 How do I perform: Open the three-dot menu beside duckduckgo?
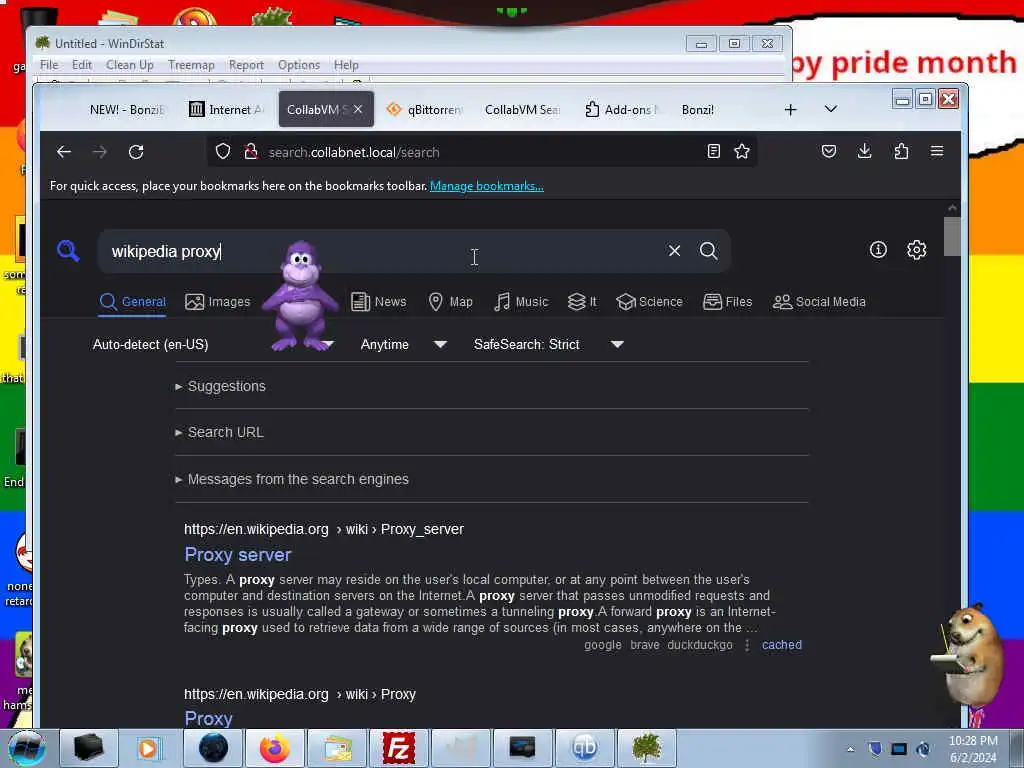tap(747, 645)
